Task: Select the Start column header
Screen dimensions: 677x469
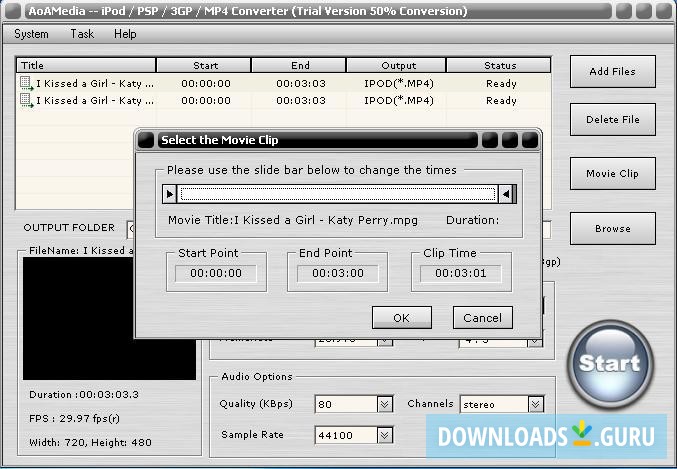Action: point(204,65)
